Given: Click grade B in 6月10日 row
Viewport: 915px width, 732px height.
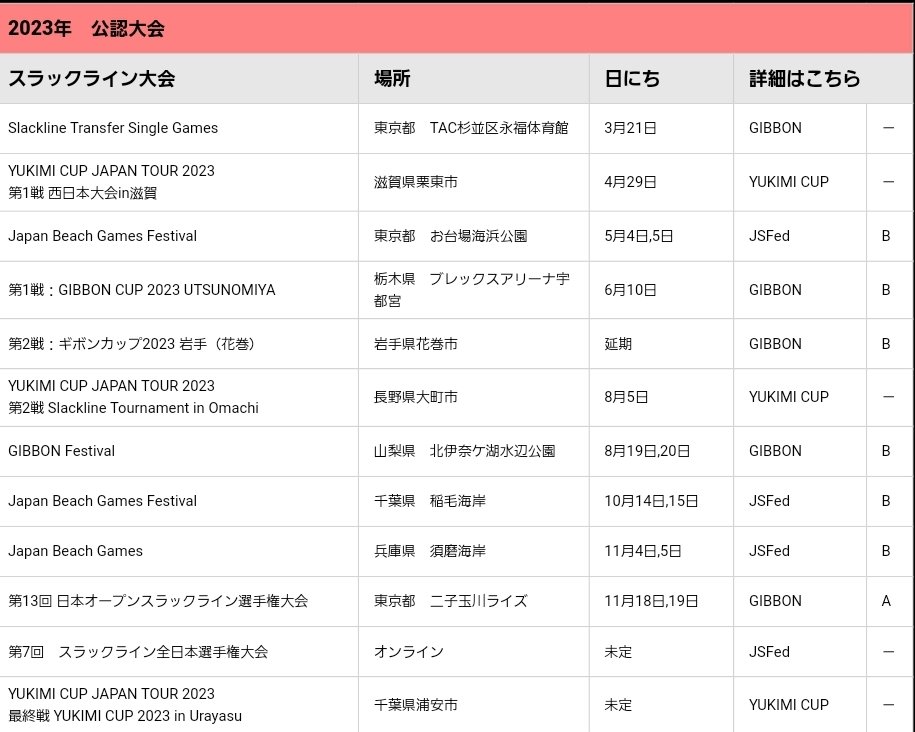Looking at the screenshot, I should click(x=886, y=290).
